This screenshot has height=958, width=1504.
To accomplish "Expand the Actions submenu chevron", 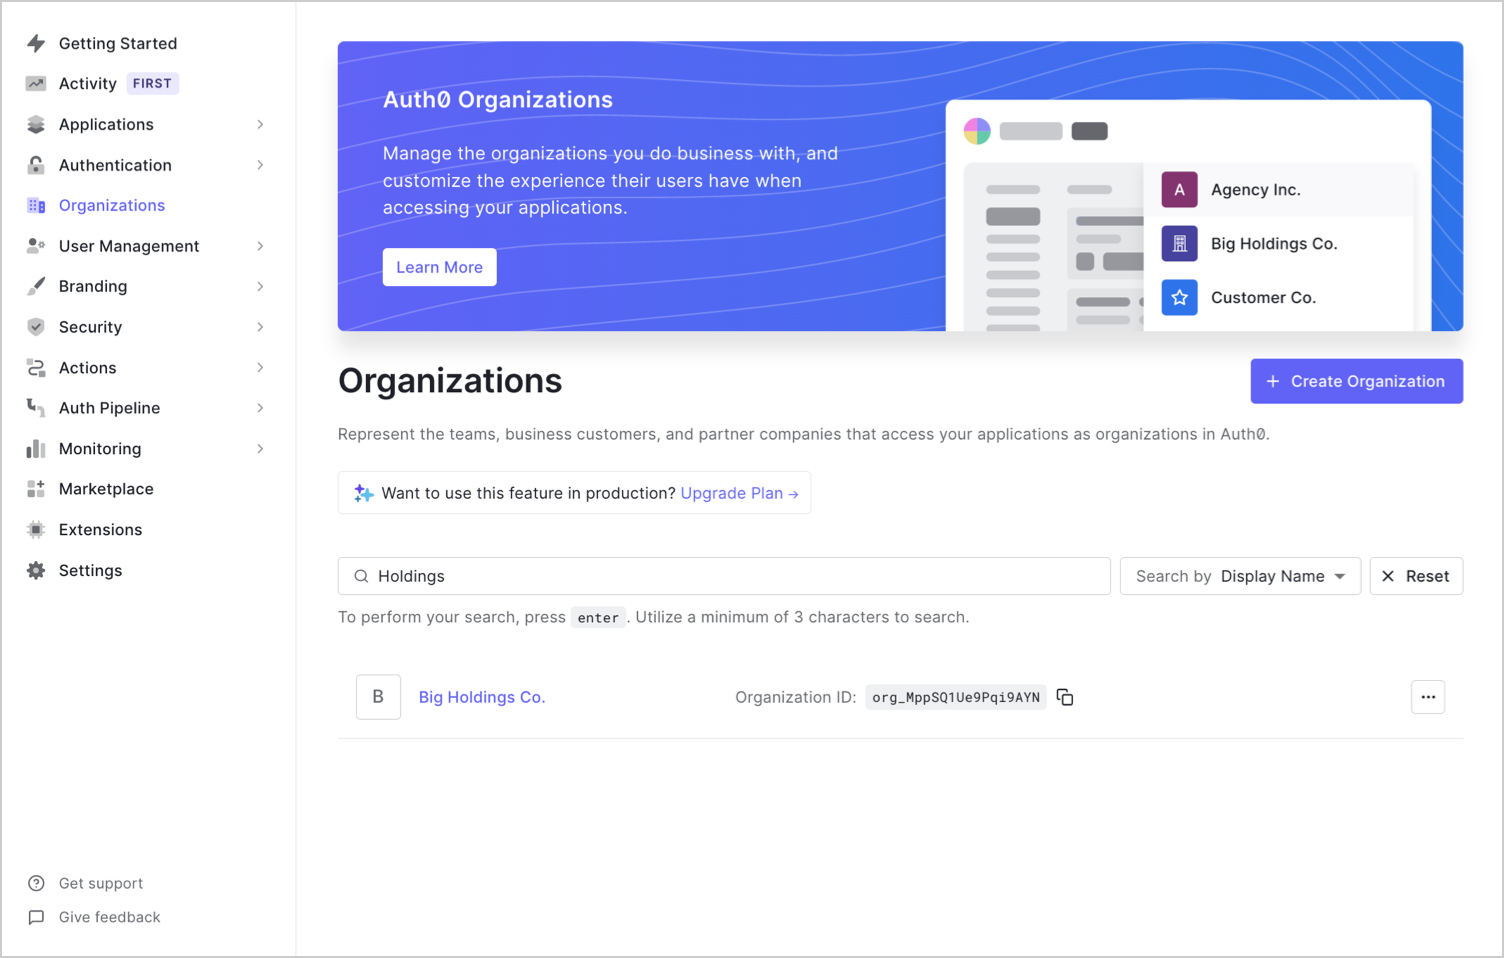I will tap(260, 368).
